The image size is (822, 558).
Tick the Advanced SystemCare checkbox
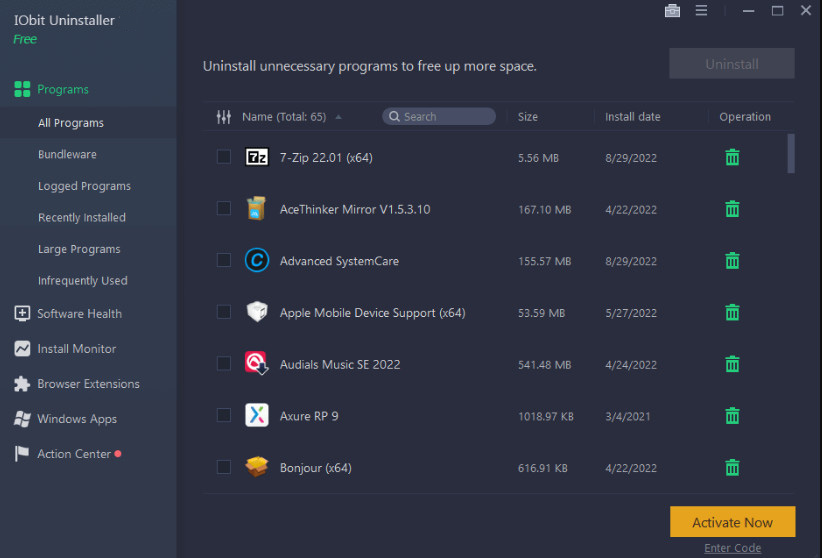[x=224, y=260]
